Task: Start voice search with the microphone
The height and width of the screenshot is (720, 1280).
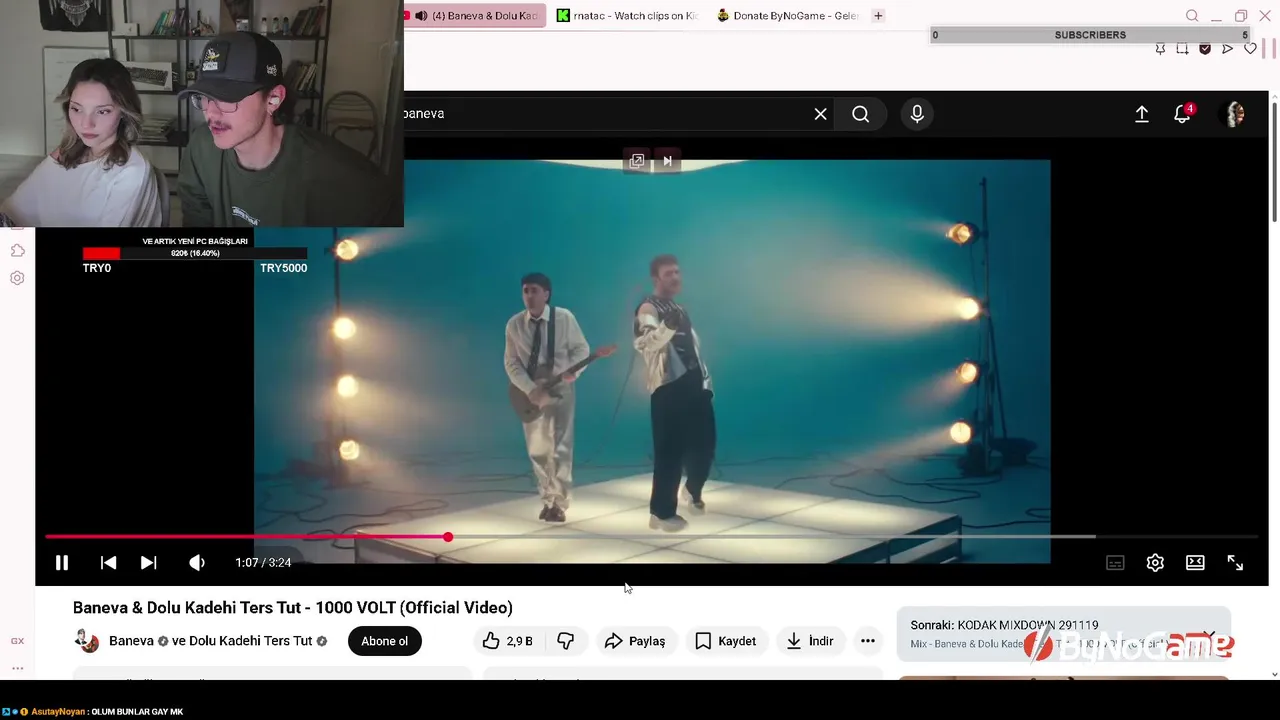Action: [x=917, y=114]
